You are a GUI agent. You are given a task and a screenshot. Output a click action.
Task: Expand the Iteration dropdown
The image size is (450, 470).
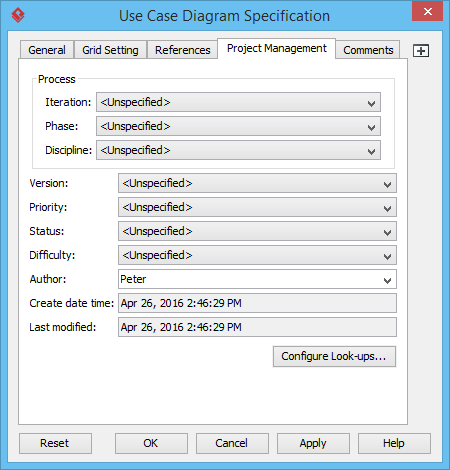tap(238, 102)
